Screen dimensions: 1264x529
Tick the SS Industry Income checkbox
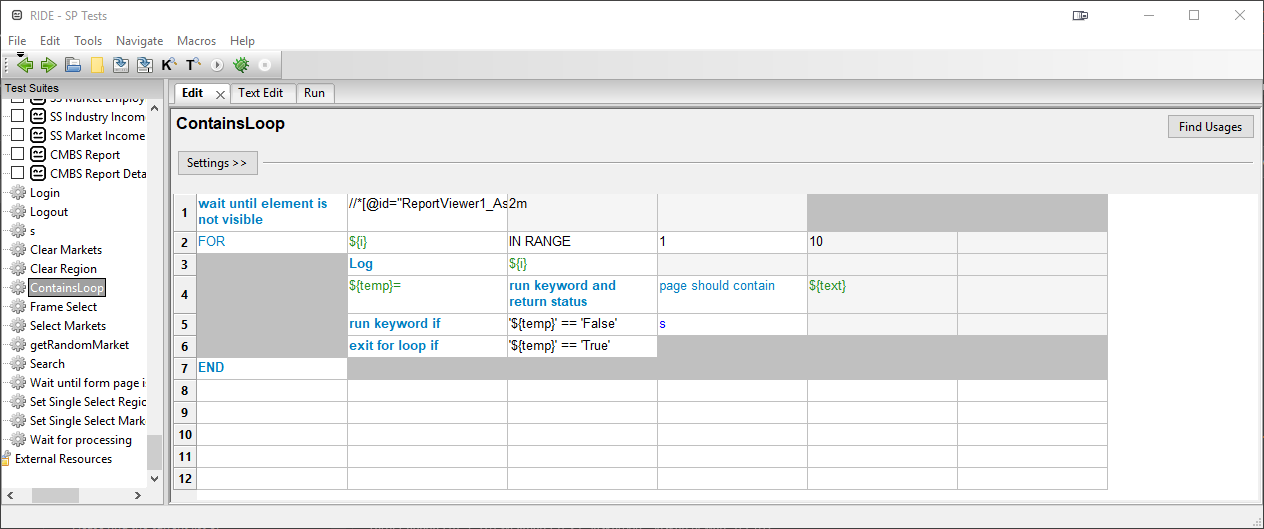[x=17, y=117]
